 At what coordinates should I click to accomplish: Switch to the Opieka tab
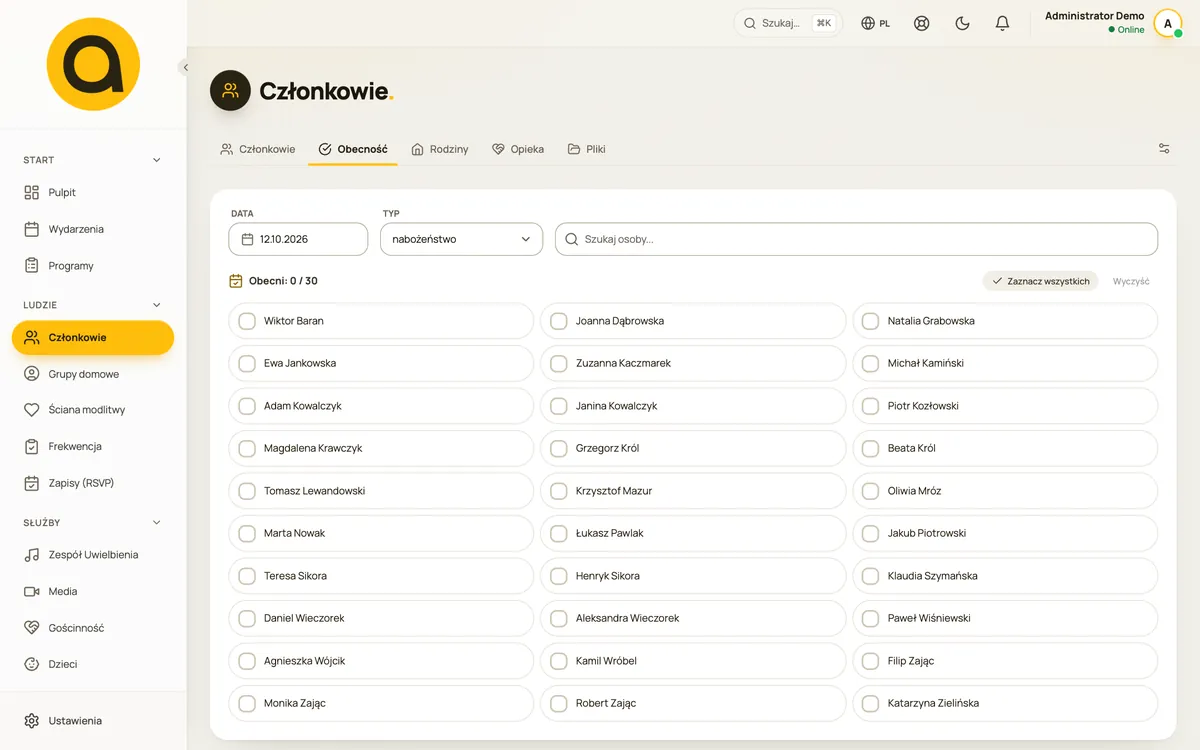click(518, 149)
